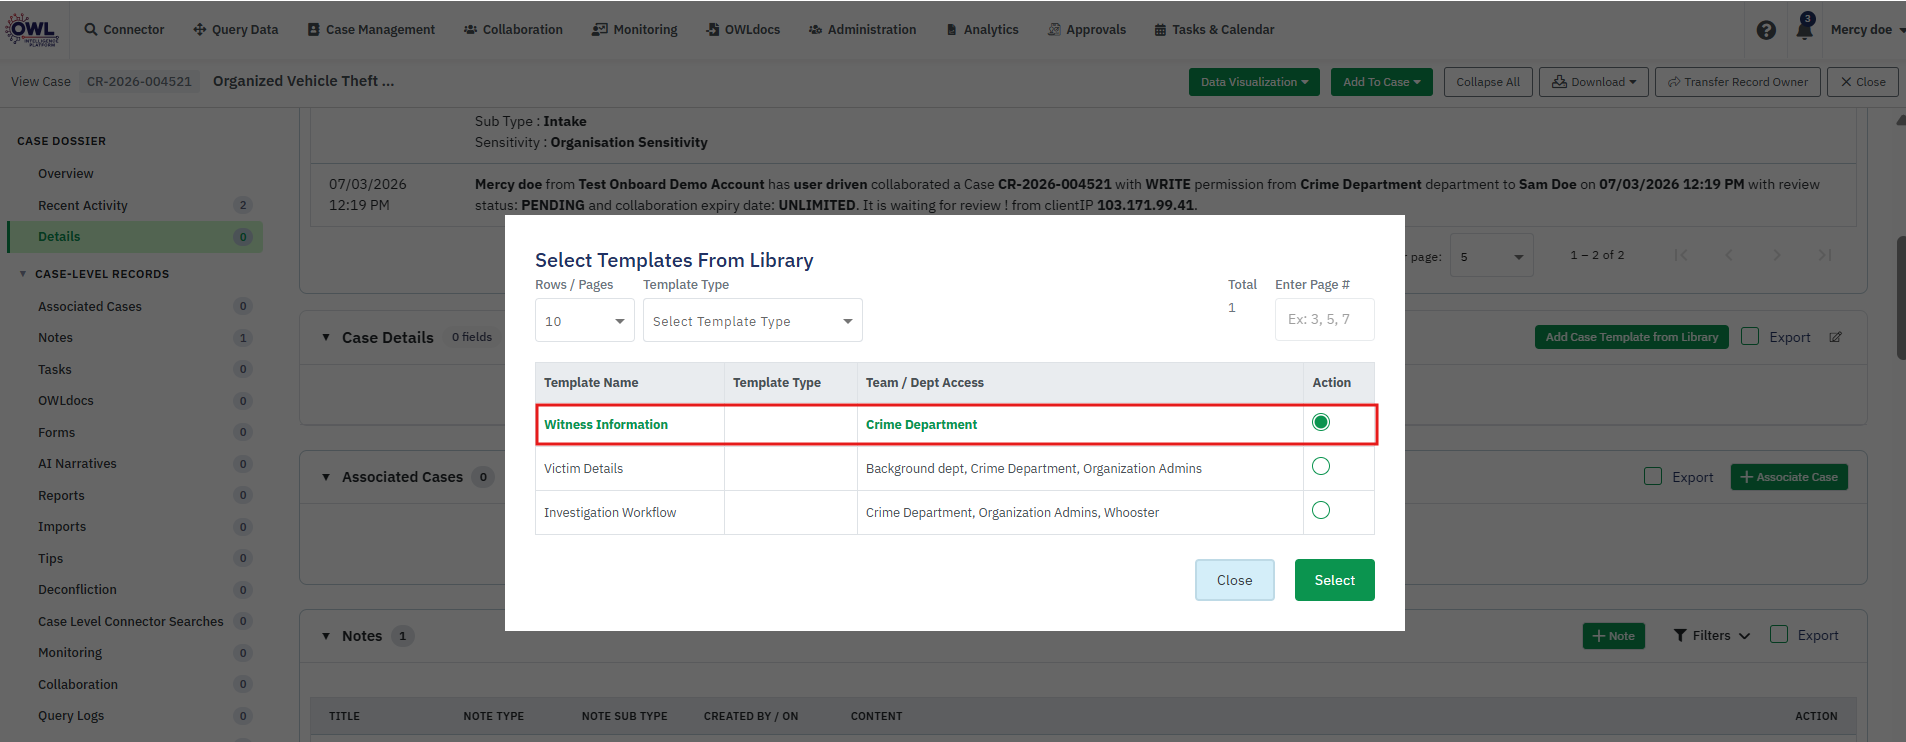Open the help question mark icon
Viewport: 1906px width, 742px height.
click(1766, 30)
